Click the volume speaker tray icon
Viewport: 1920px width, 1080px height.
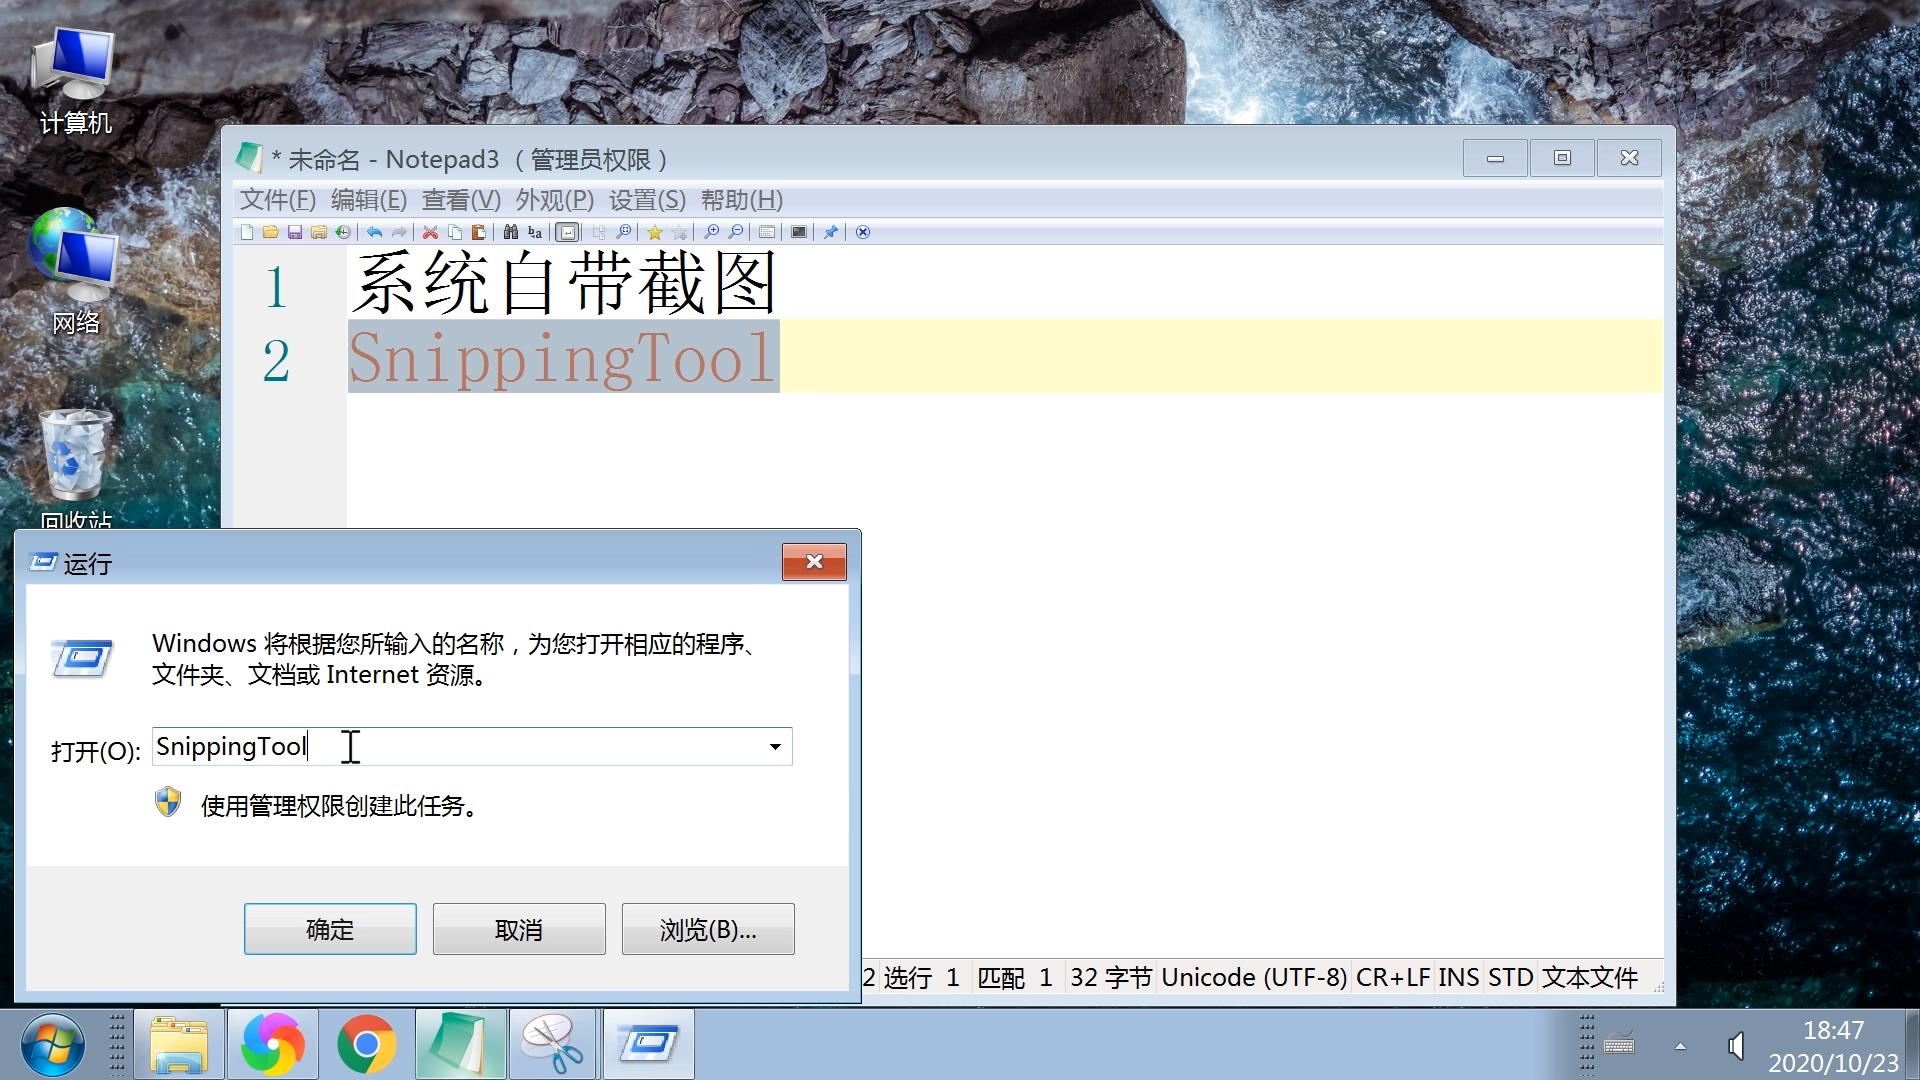click(1736, 1046)
